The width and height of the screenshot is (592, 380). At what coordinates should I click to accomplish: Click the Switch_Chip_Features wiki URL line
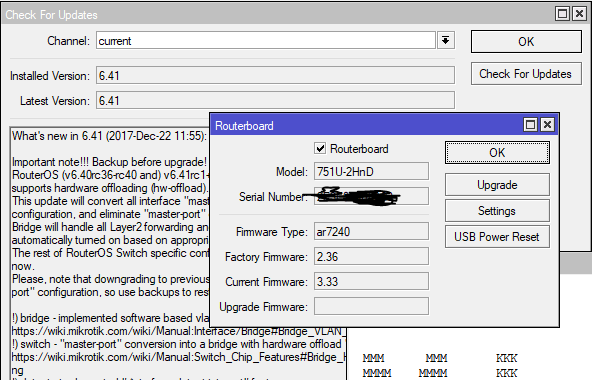179,357
